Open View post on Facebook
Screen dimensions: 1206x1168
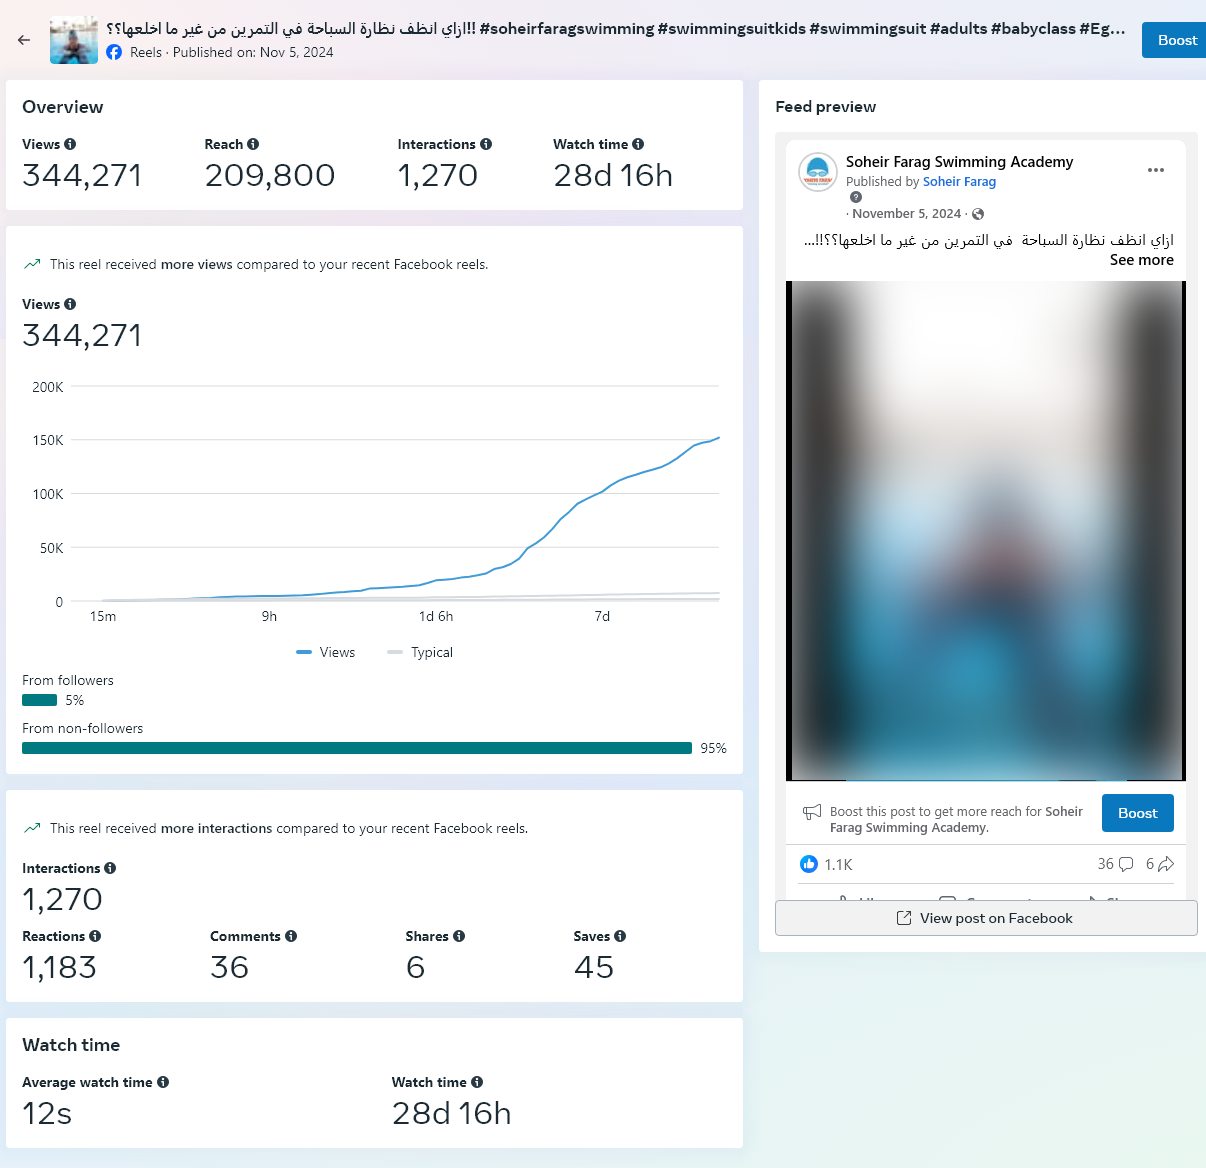(985, 918)
